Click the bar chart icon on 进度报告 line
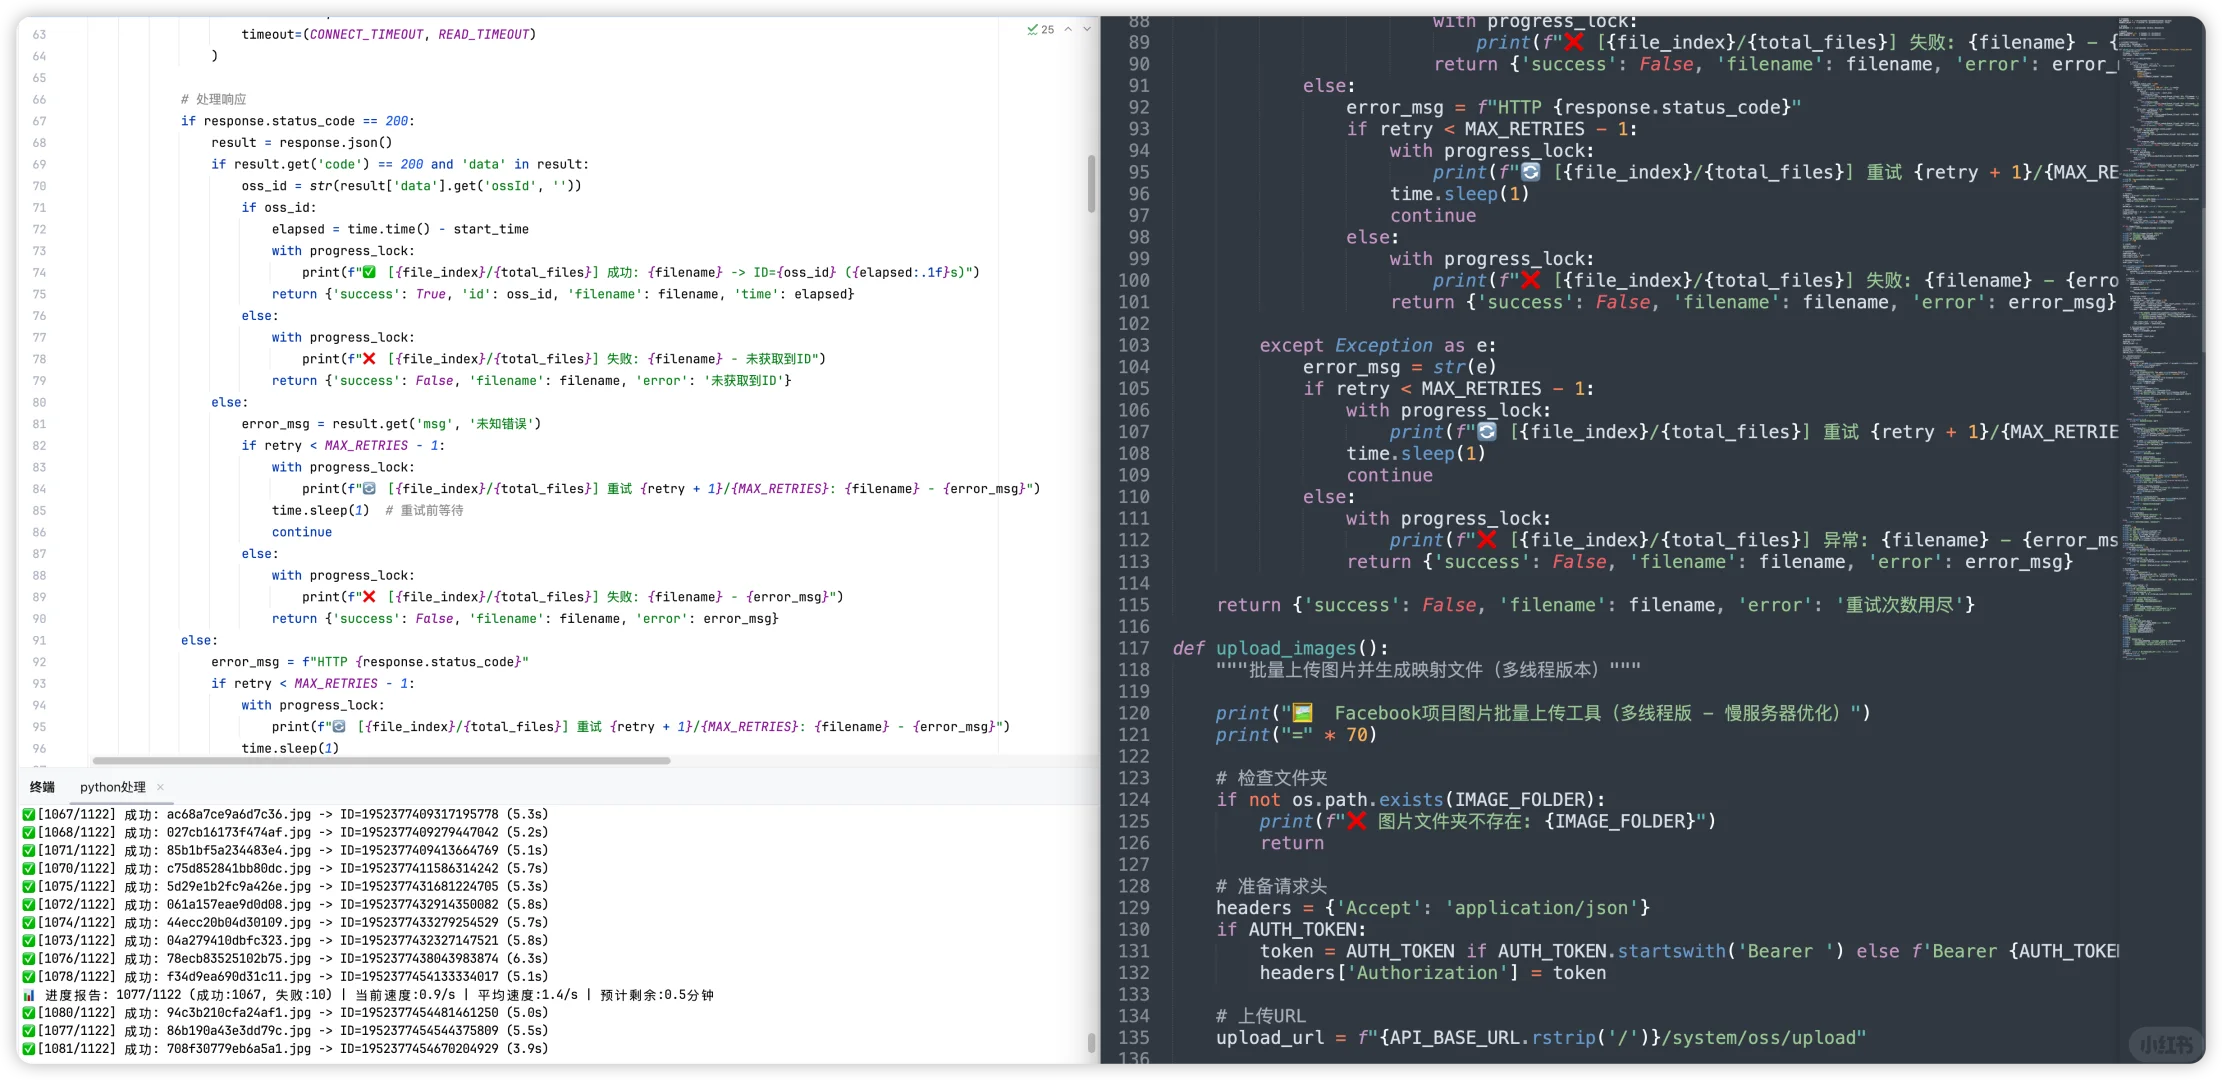This screenshot has height=1080, width=2222. click(29, 995)
